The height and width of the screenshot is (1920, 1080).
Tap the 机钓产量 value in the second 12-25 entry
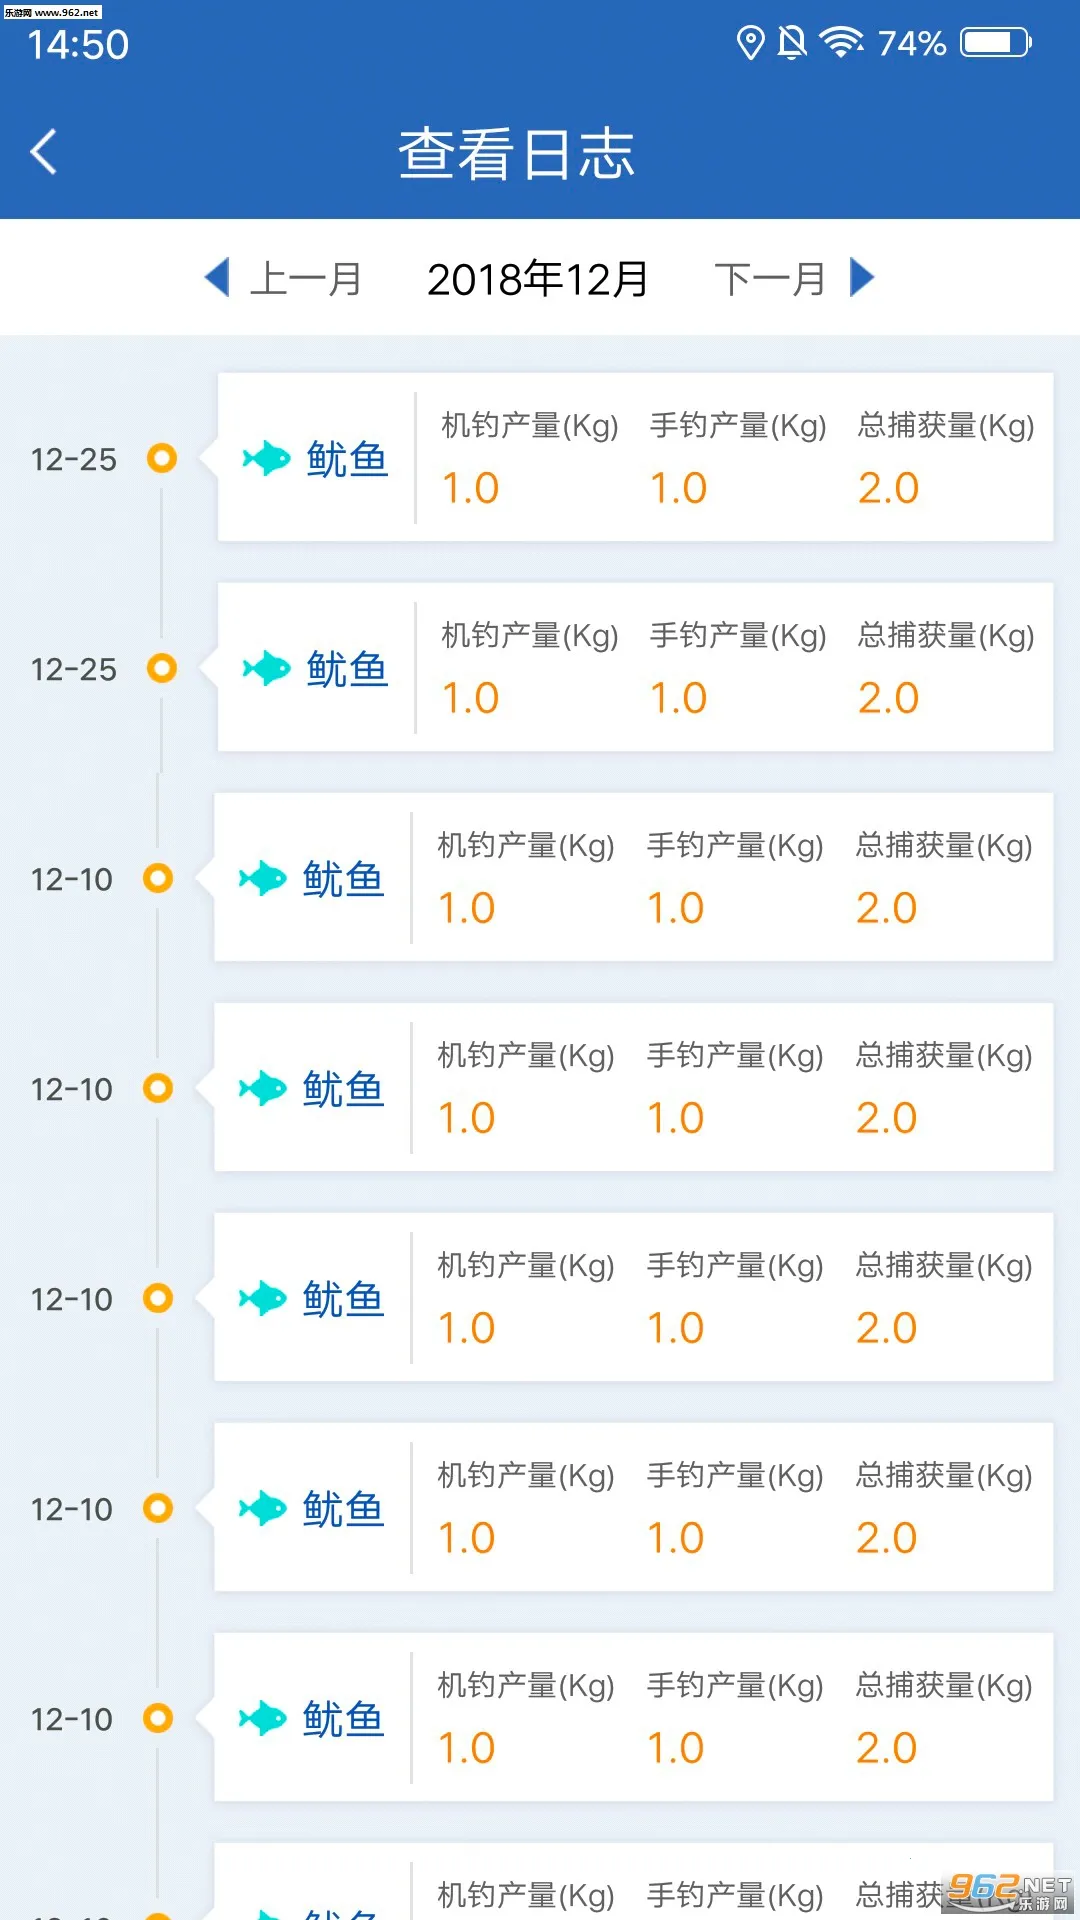click(x=470, y=698)
